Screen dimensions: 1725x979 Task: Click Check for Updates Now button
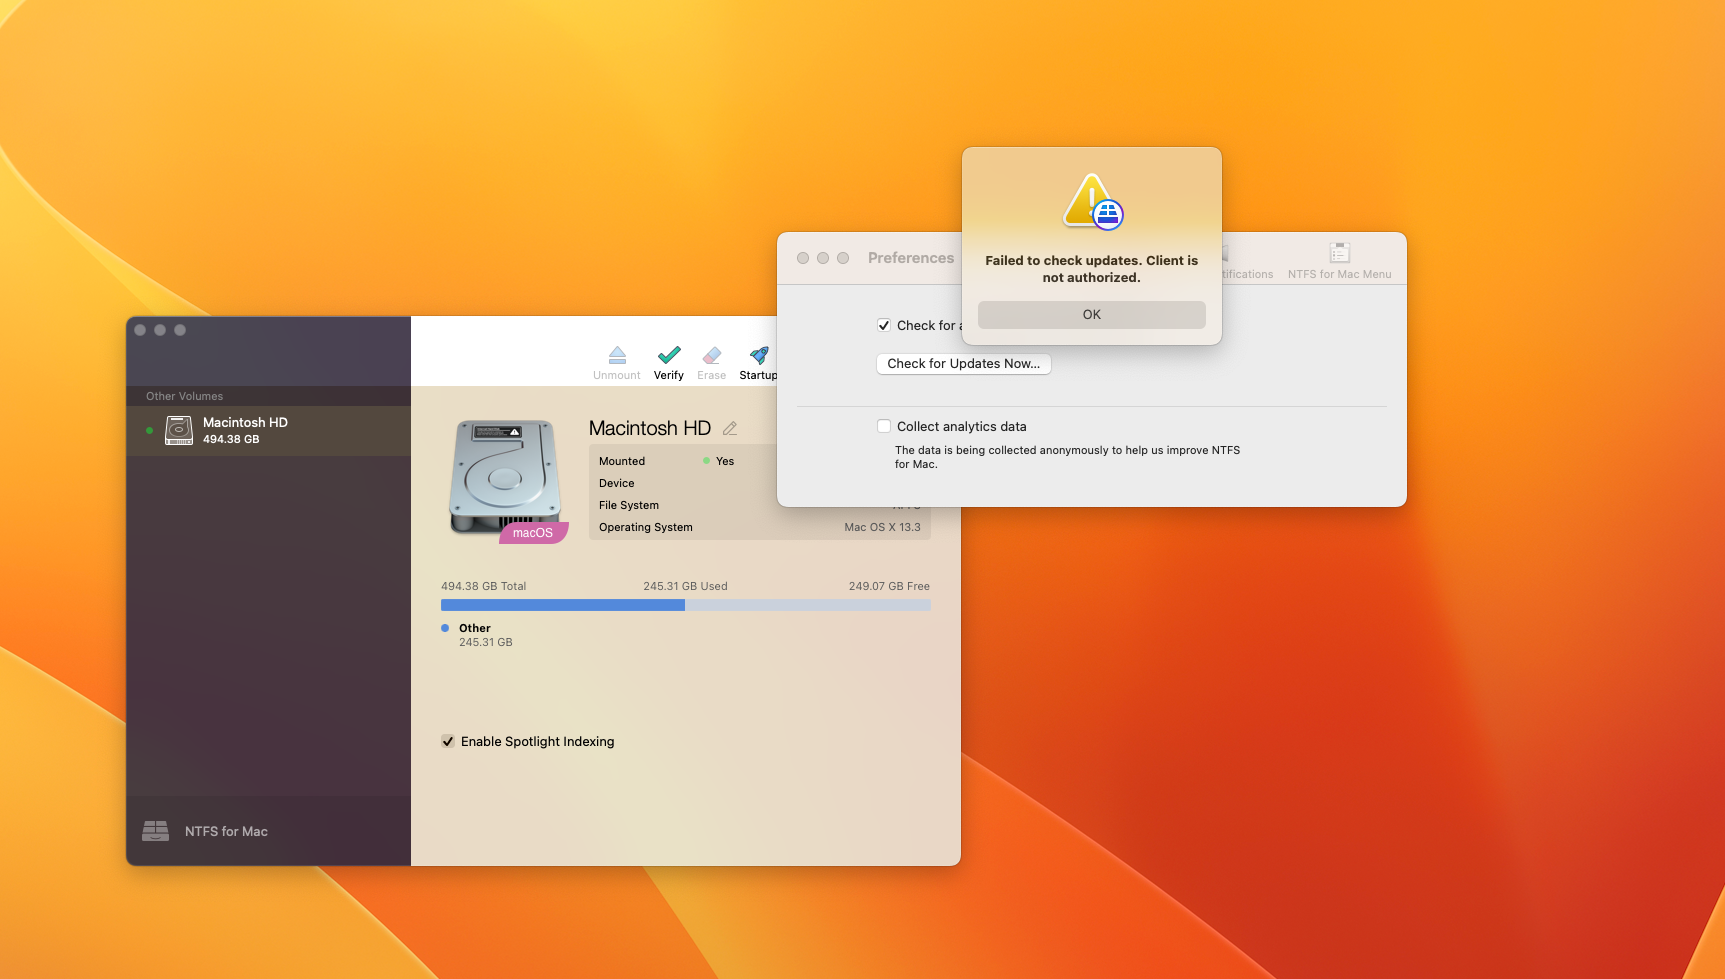click(964, 364)
